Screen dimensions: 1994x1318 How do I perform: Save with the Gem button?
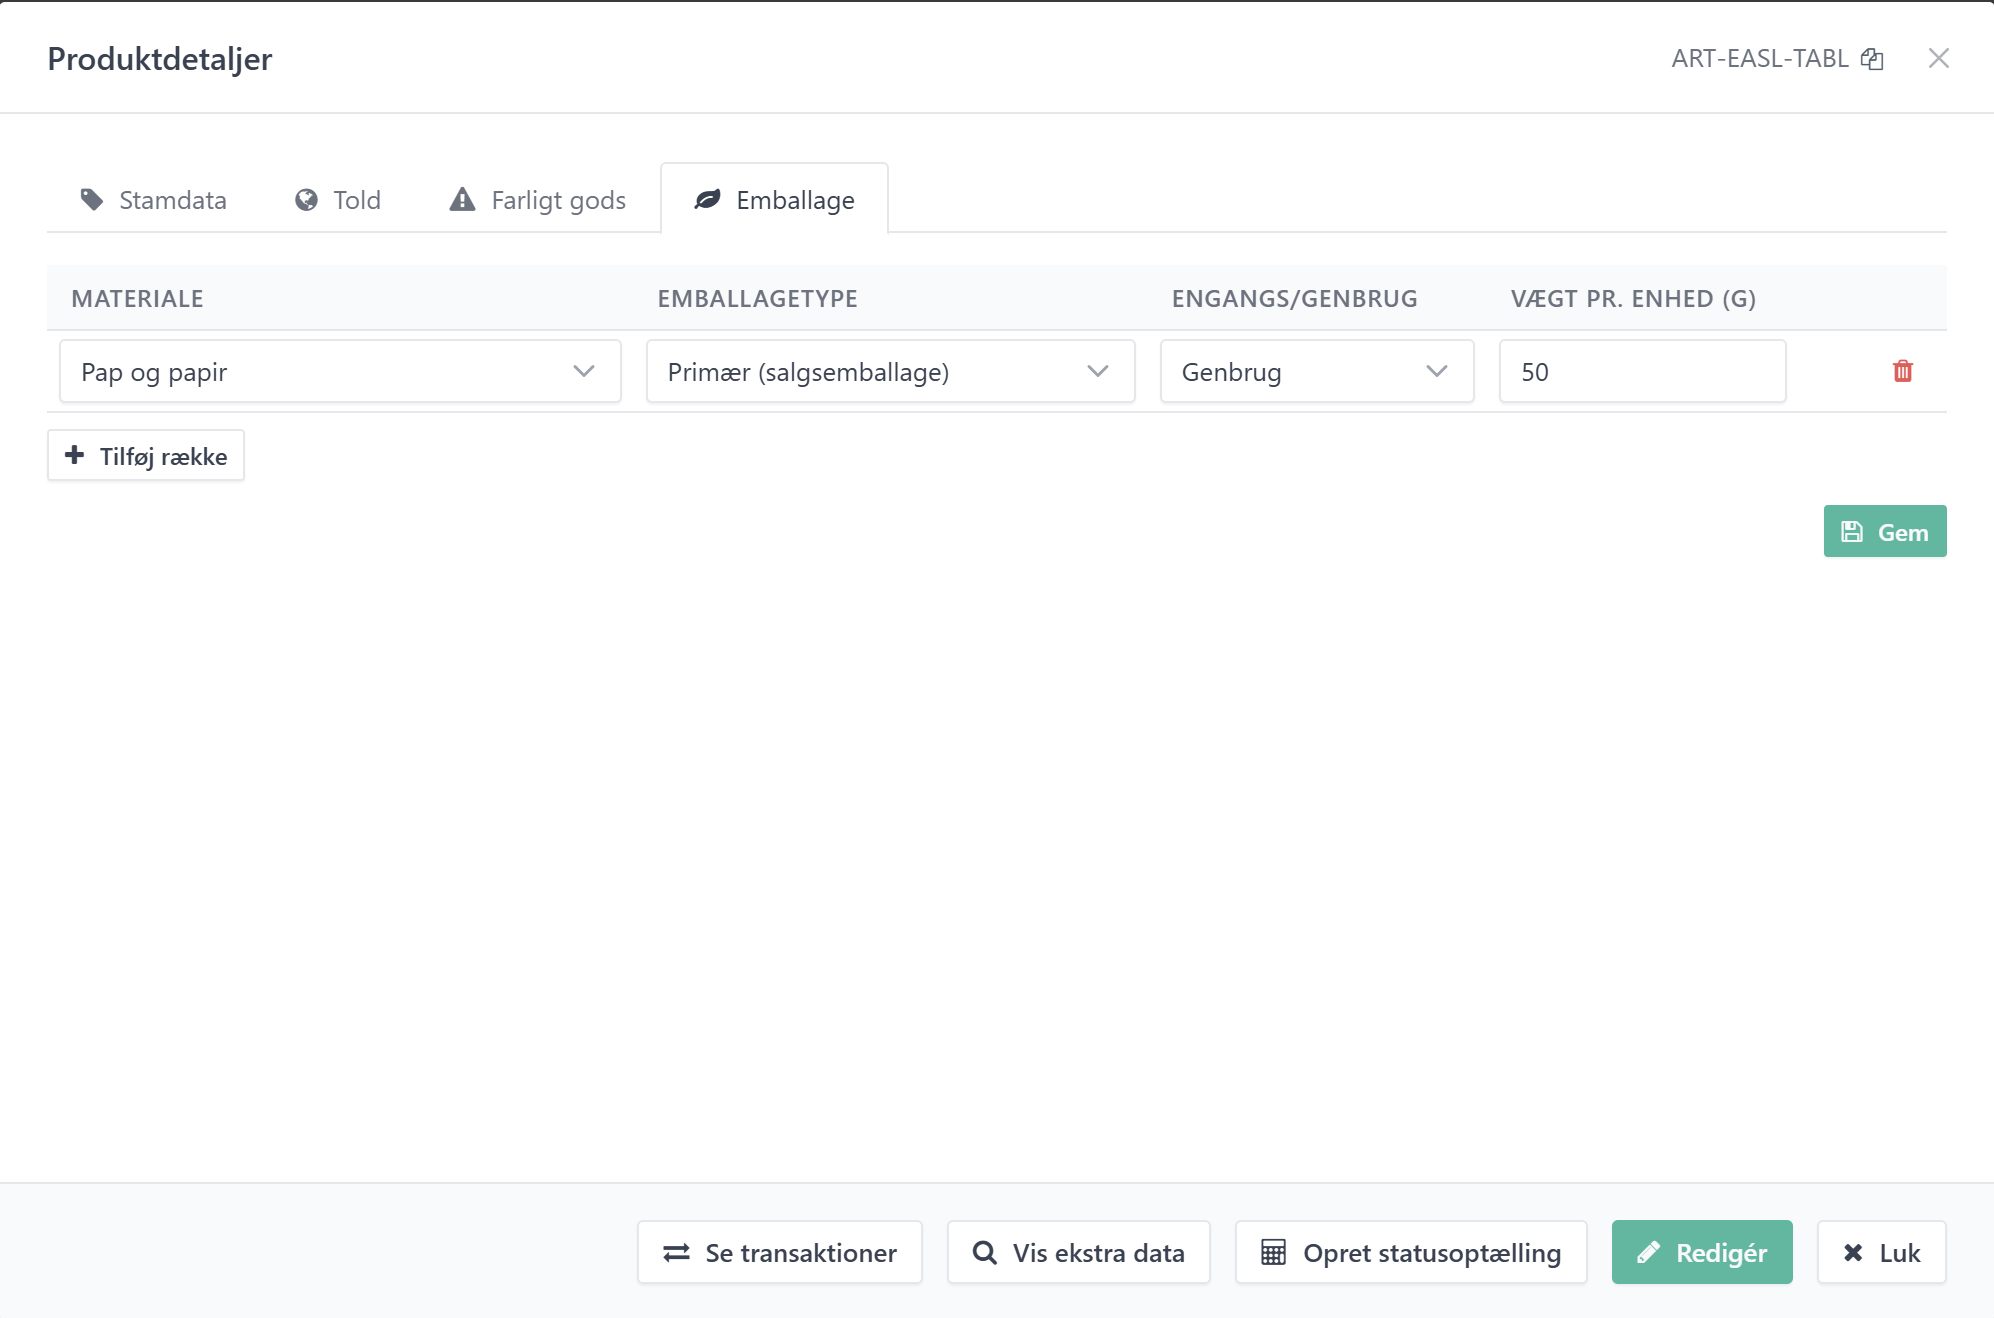[1885, 532]
